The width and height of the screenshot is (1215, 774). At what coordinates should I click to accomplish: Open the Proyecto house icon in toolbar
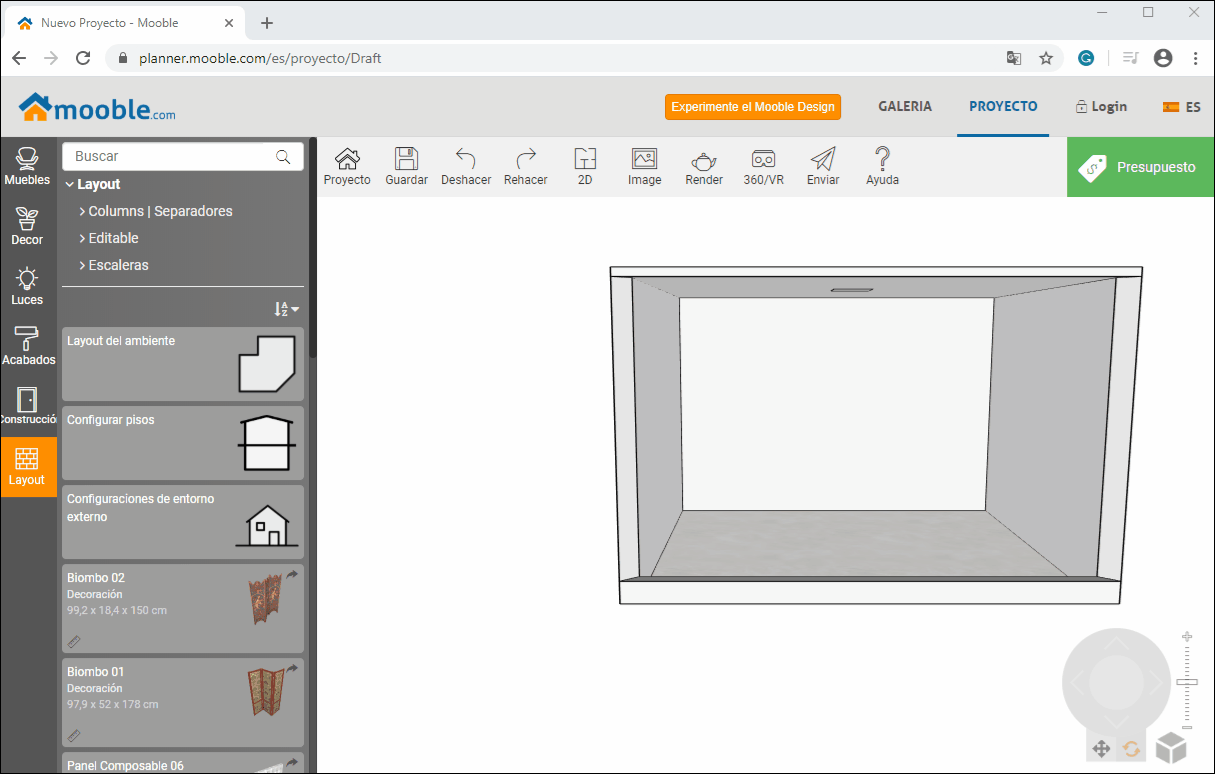click(x=347, y=166)
